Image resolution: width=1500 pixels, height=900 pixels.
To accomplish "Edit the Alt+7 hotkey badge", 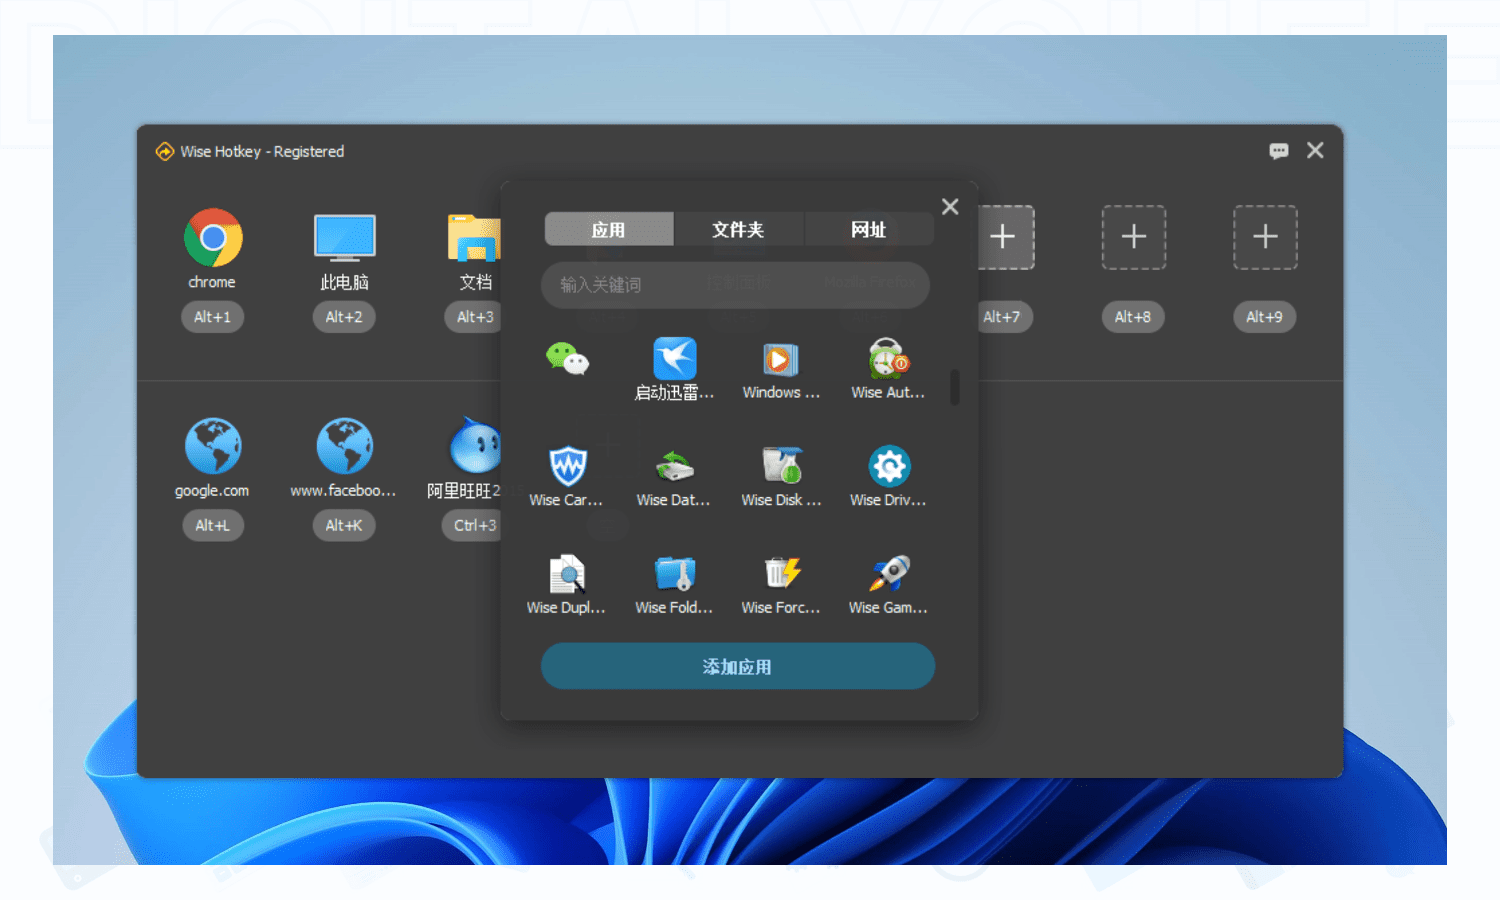I will [x=1004, y=317].
